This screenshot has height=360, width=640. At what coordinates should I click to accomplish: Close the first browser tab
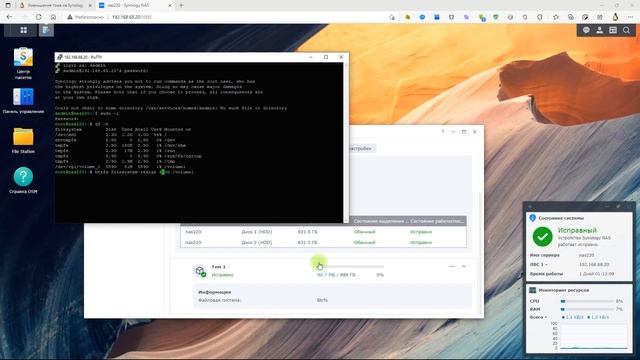point(90,5)
